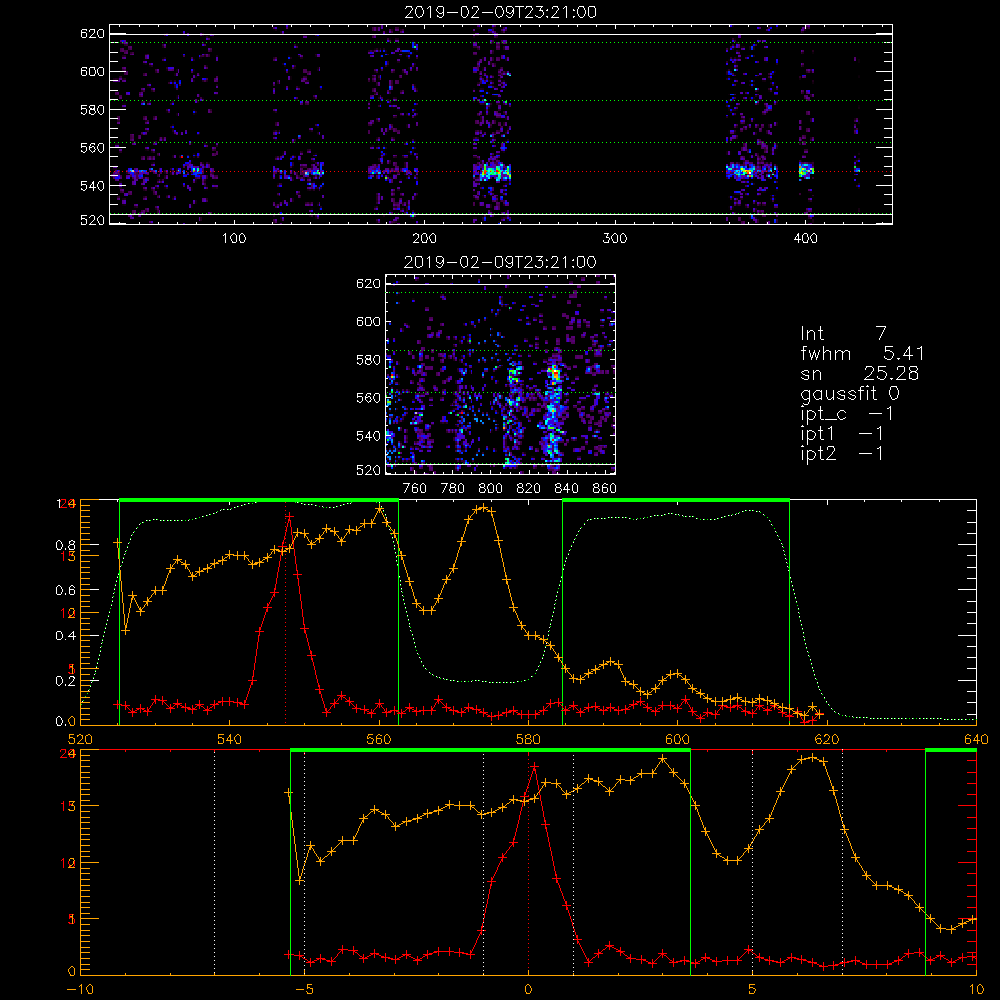
Task: Click the top plot's x-axis label 200
Action: [424, 239]
